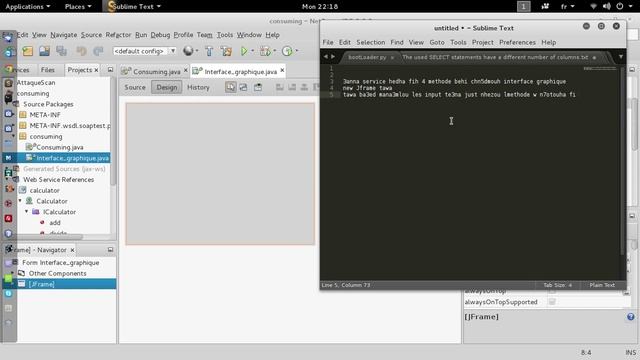
Task: Select add operation in Projects tree
Action: (x=55, y=222)
